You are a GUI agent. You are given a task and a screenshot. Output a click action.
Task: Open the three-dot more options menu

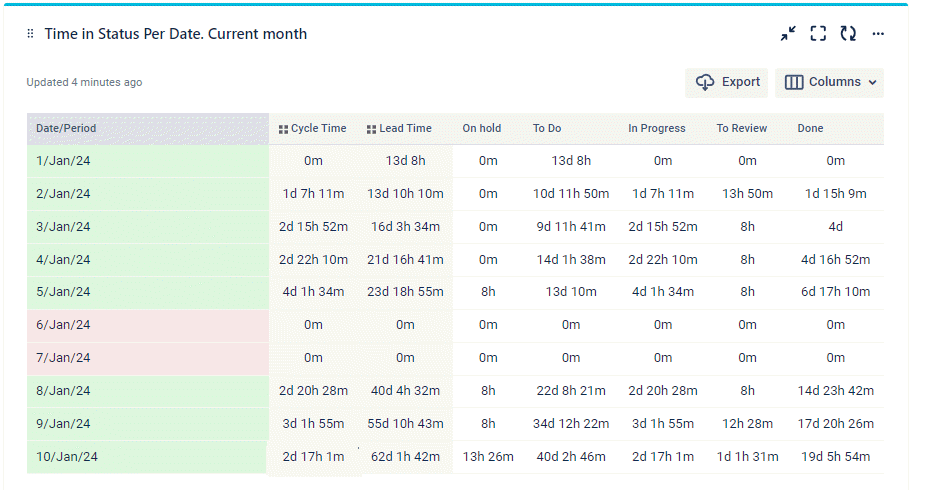point(878,34)
